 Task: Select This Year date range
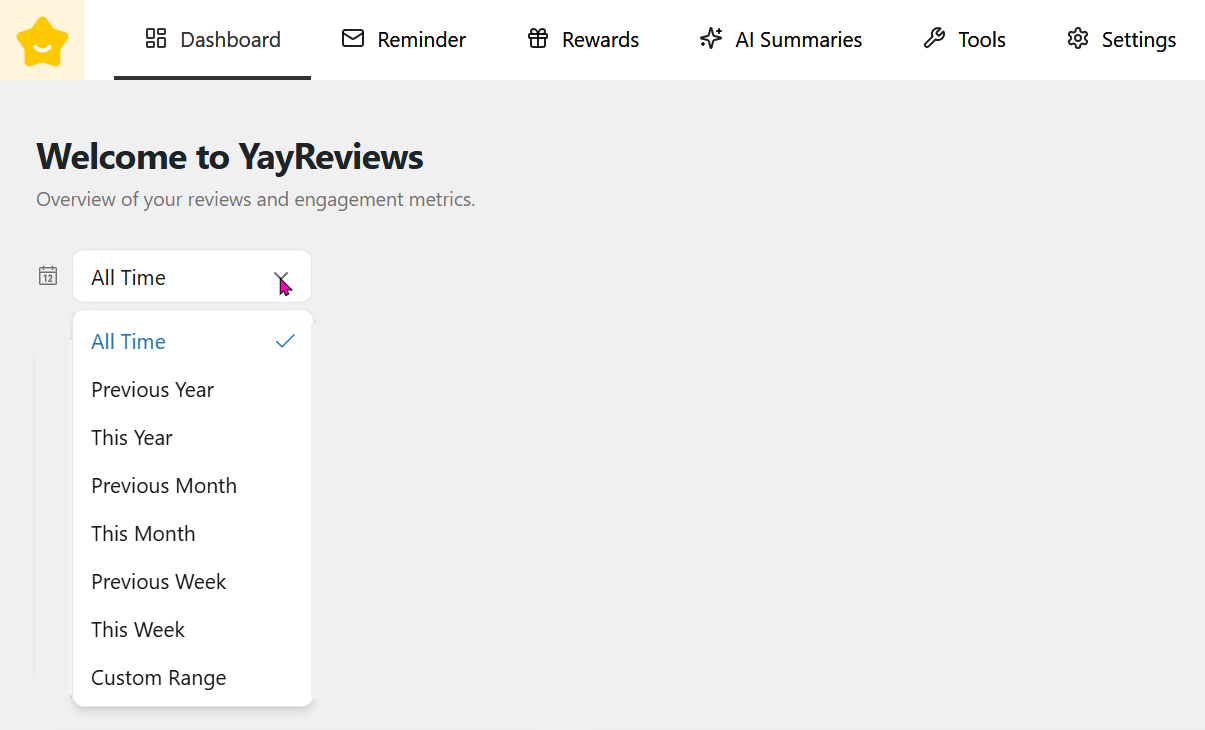131,438
